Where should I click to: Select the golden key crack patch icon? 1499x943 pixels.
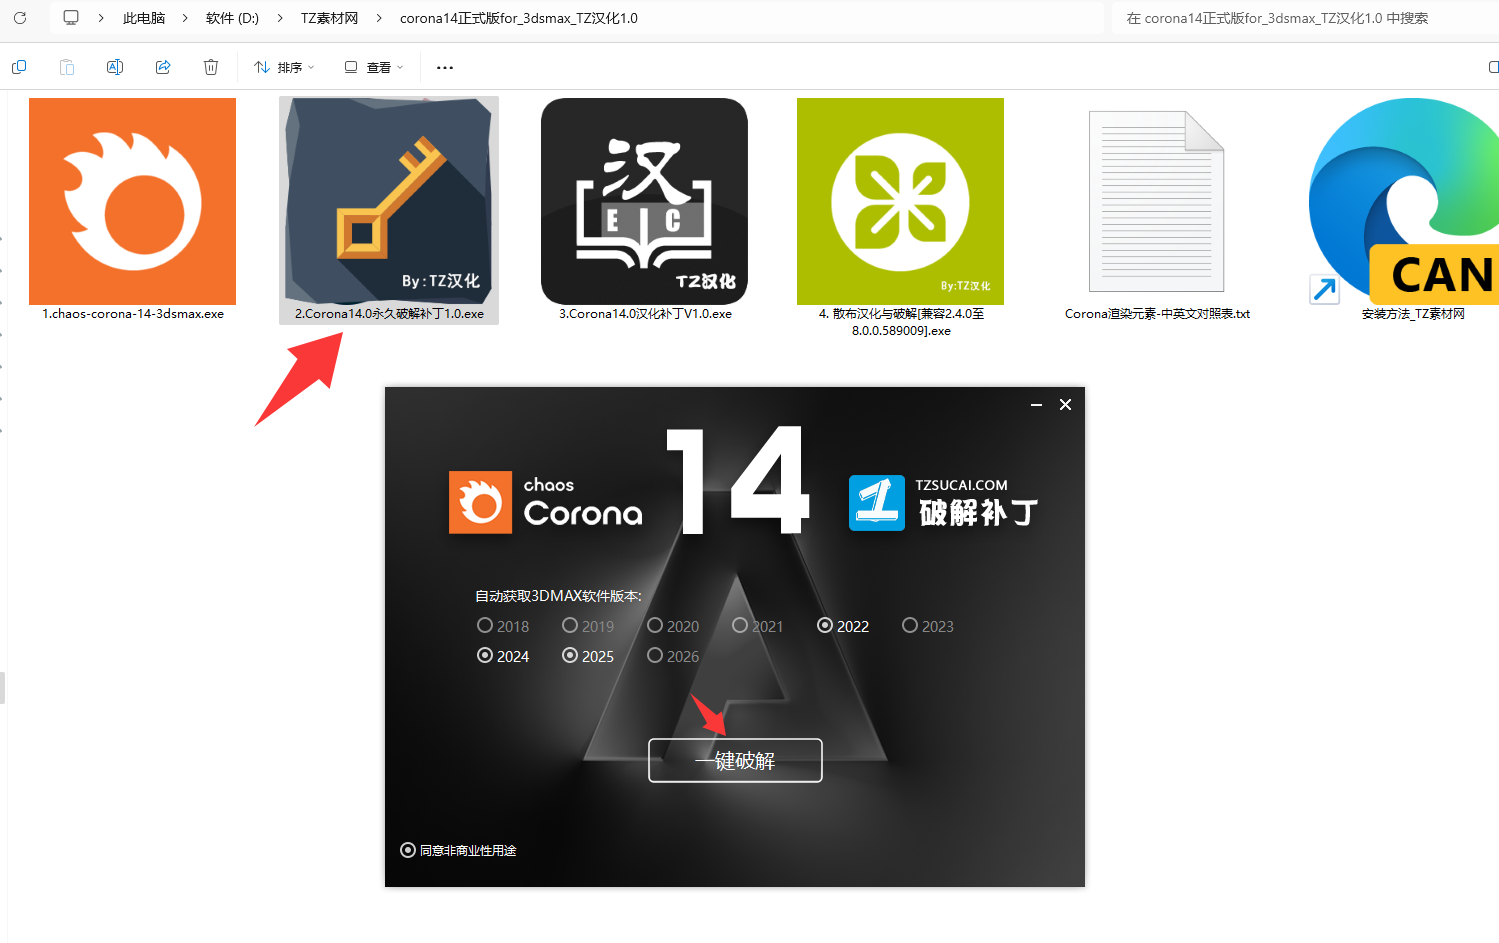click(389, 201)
